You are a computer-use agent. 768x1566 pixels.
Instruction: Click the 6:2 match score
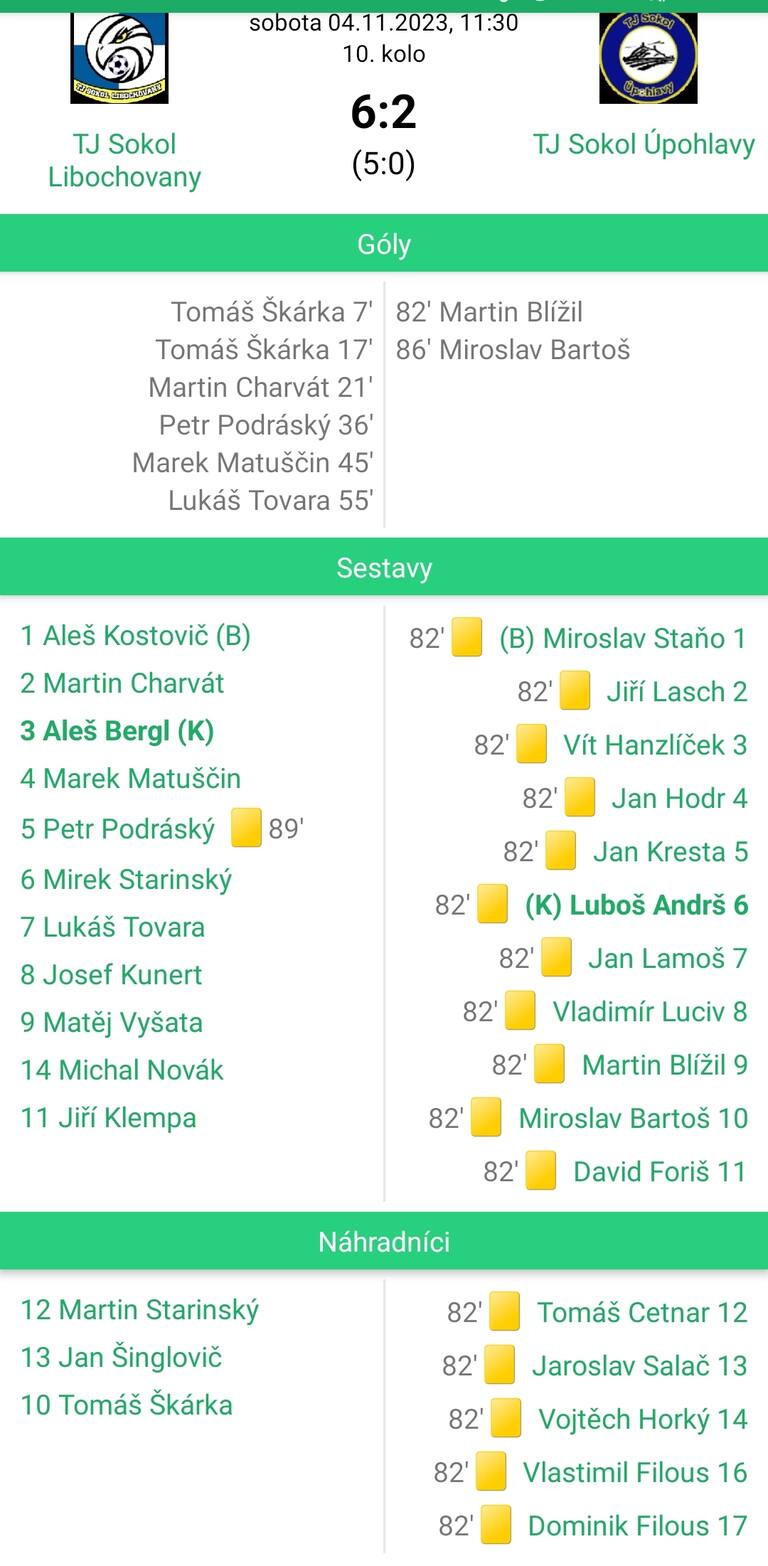click(x=383, y=112)
